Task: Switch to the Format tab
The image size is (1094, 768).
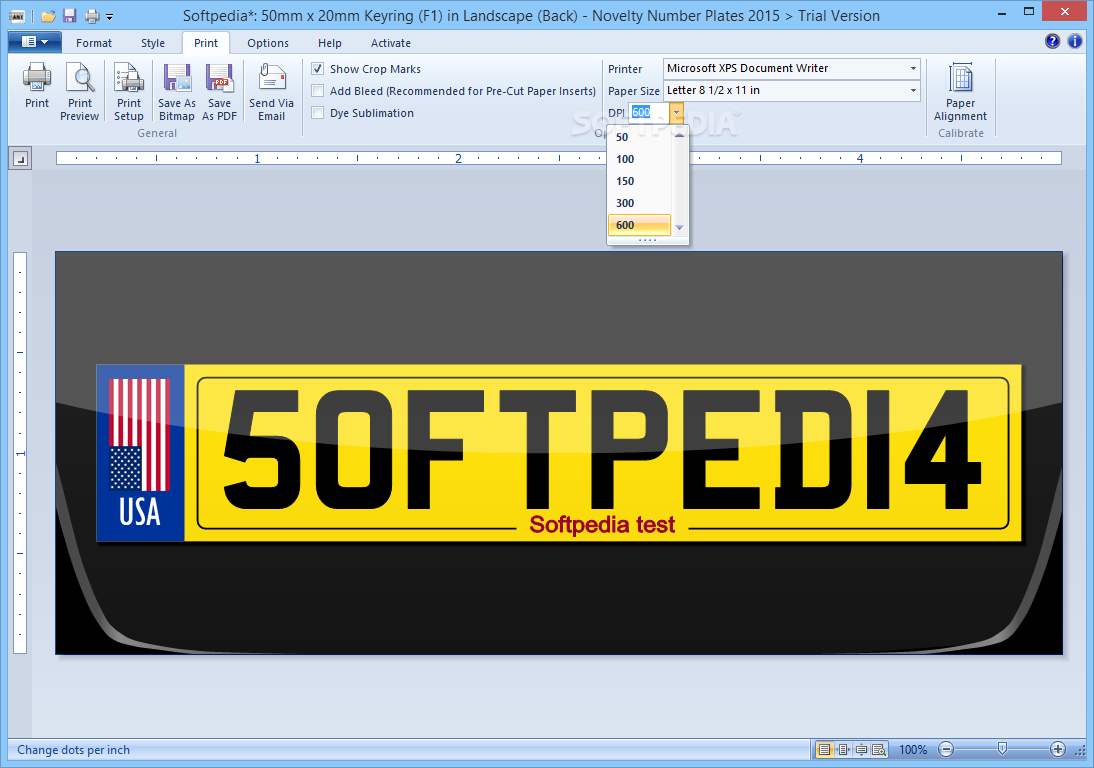Action: click(93, 43)
